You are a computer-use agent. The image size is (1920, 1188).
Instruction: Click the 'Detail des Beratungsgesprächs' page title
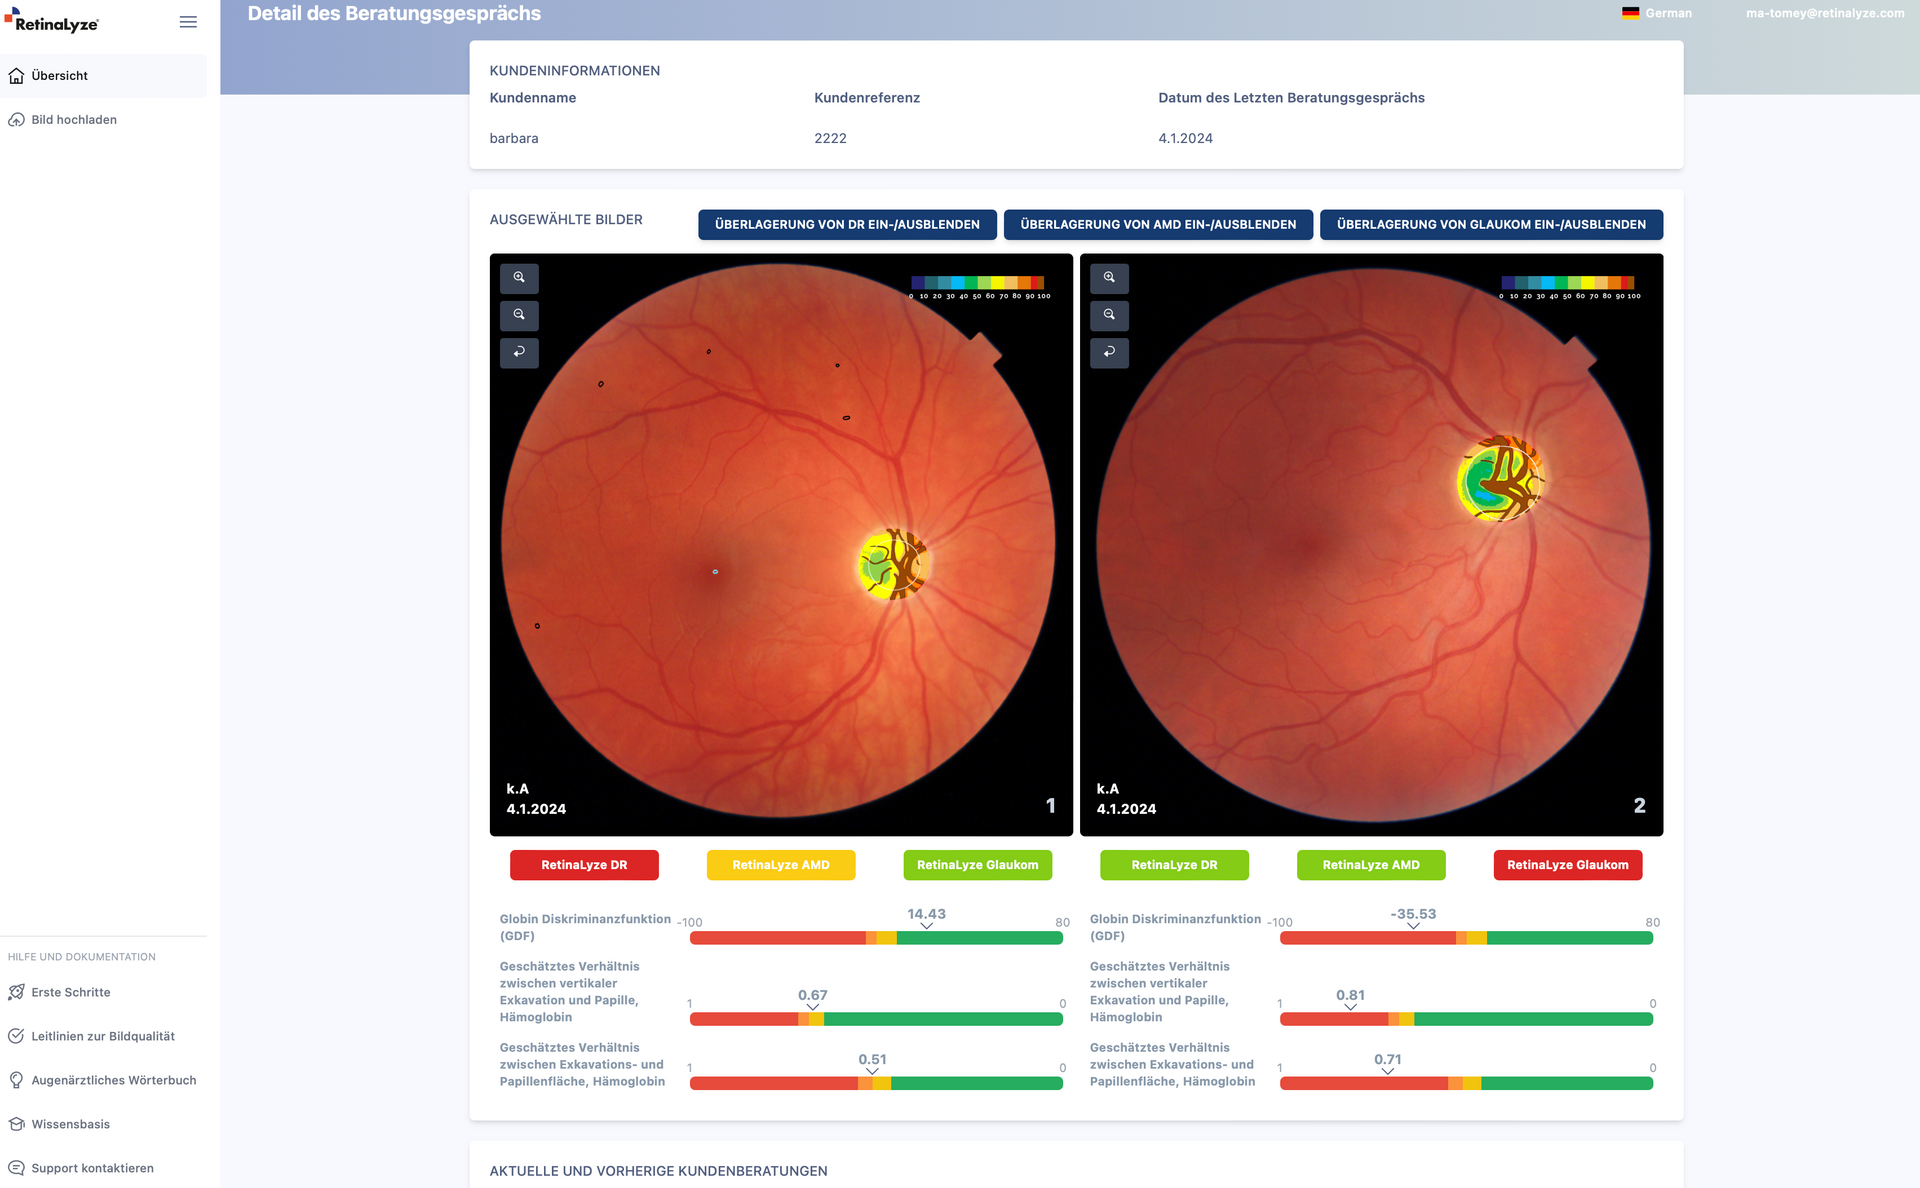pos(394,14)
